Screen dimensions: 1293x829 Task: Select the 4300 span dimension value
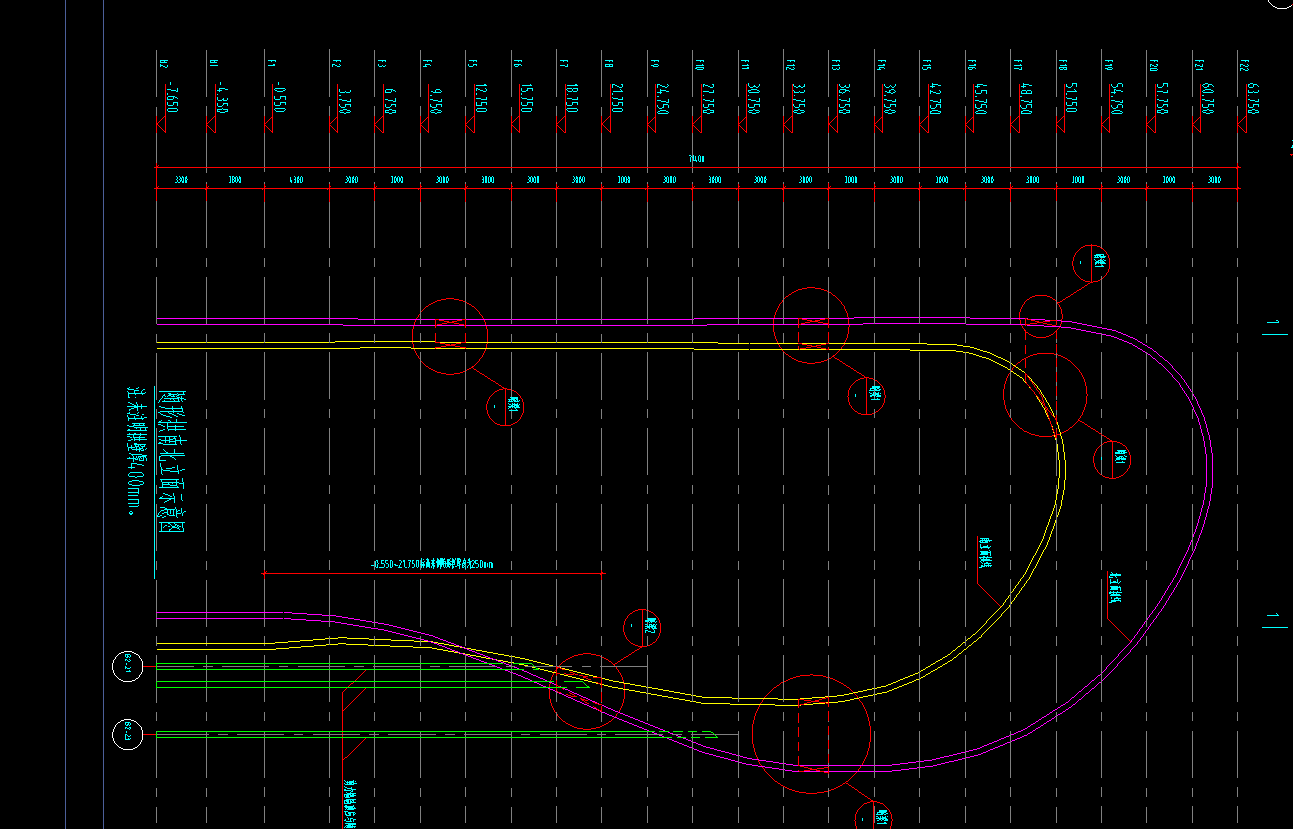296,180
